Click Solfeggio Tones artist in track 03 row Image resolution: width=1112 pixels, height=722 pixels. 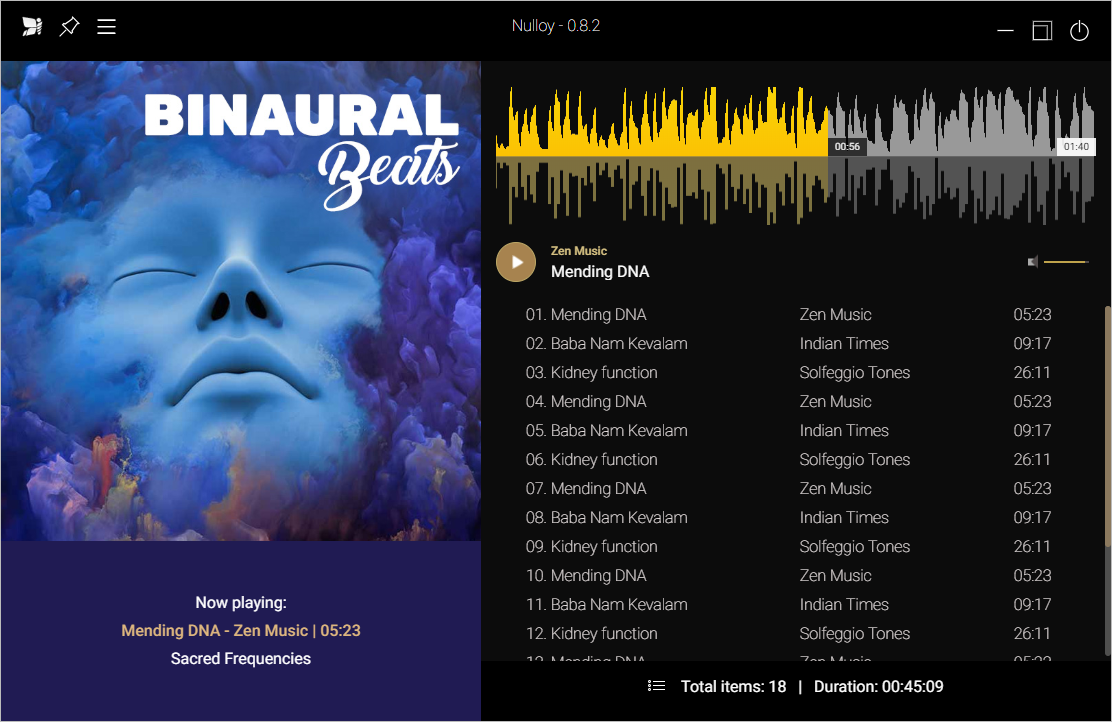[x=855, y=373]
